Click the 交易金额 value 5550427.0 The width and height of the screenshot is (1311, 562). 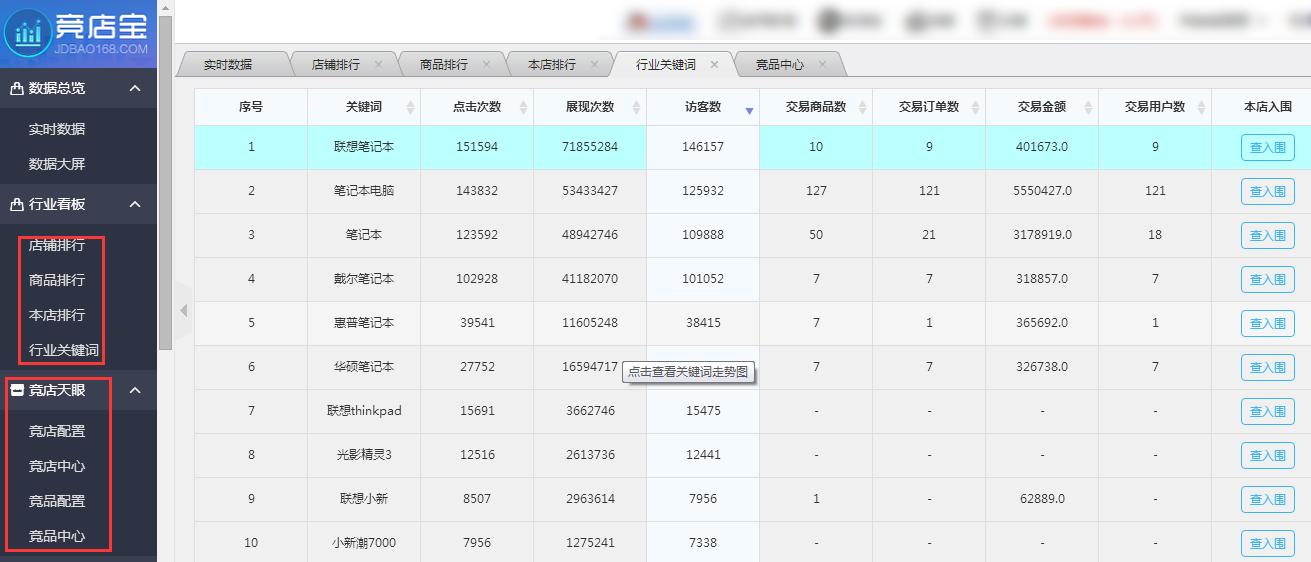tap(1042, 191)
